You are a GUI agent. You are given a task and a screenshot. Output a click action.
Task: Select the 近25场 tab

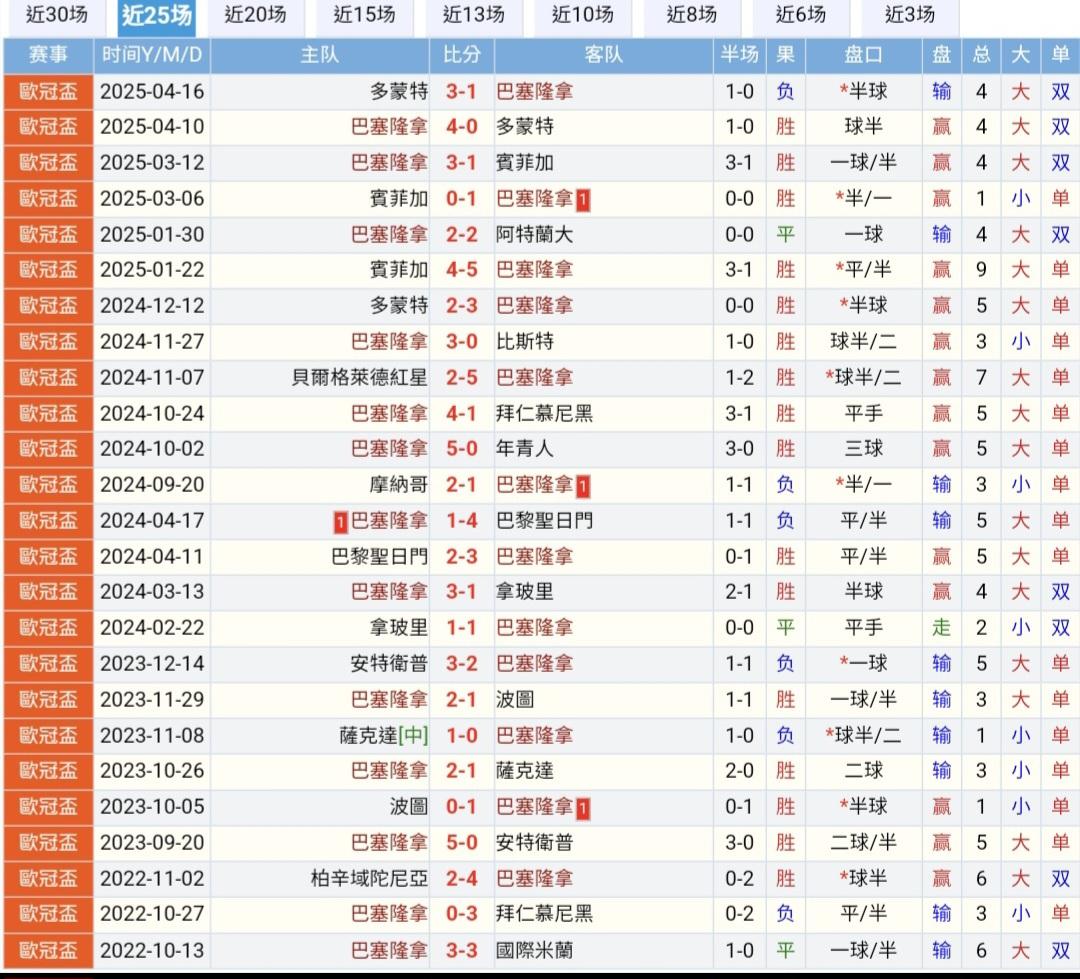157,15
